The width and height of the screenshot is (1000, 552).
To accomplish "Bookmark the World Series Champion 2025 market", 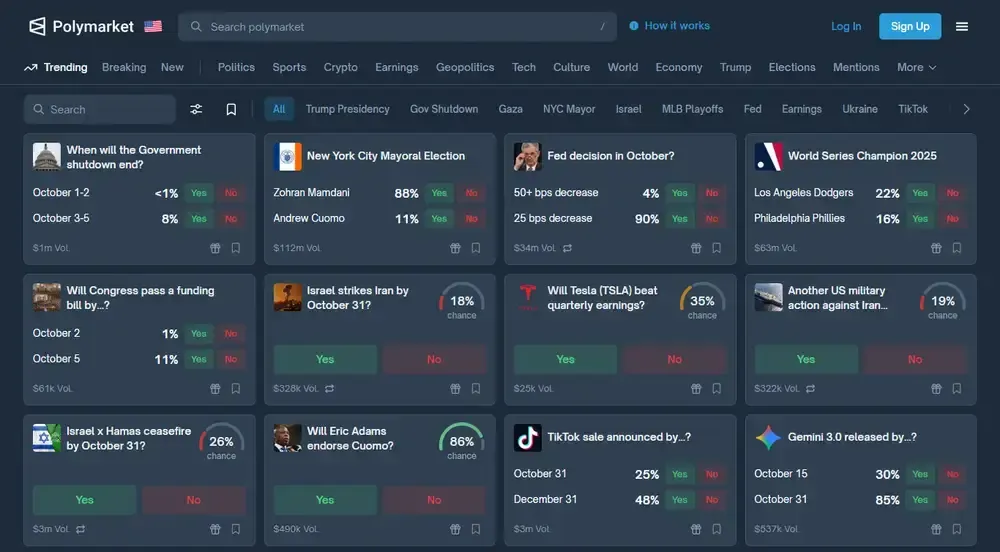I will click(957, 248).
